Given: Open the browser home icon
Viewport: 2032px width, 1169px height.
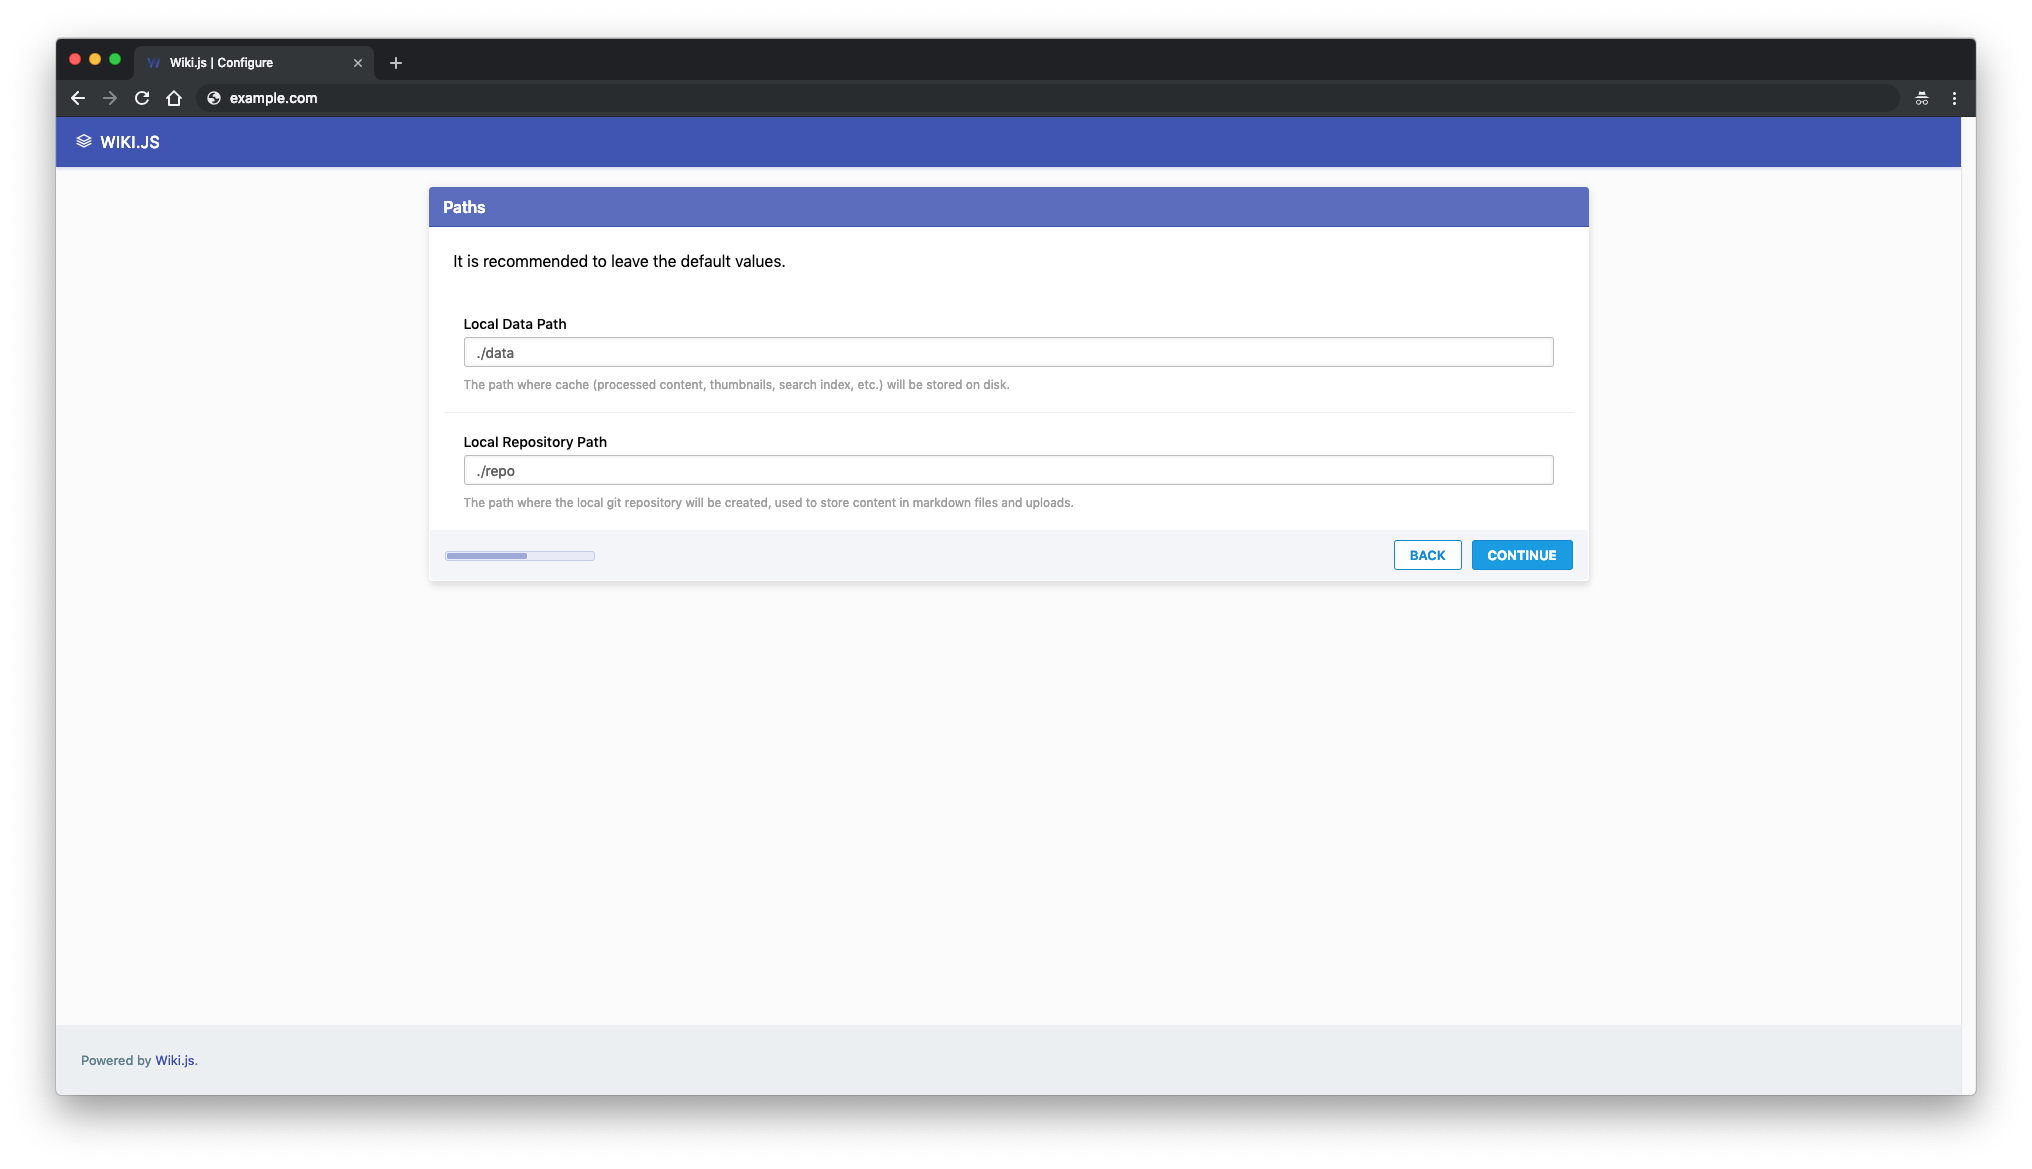Looking at the screenshot, I should [174, 98].
